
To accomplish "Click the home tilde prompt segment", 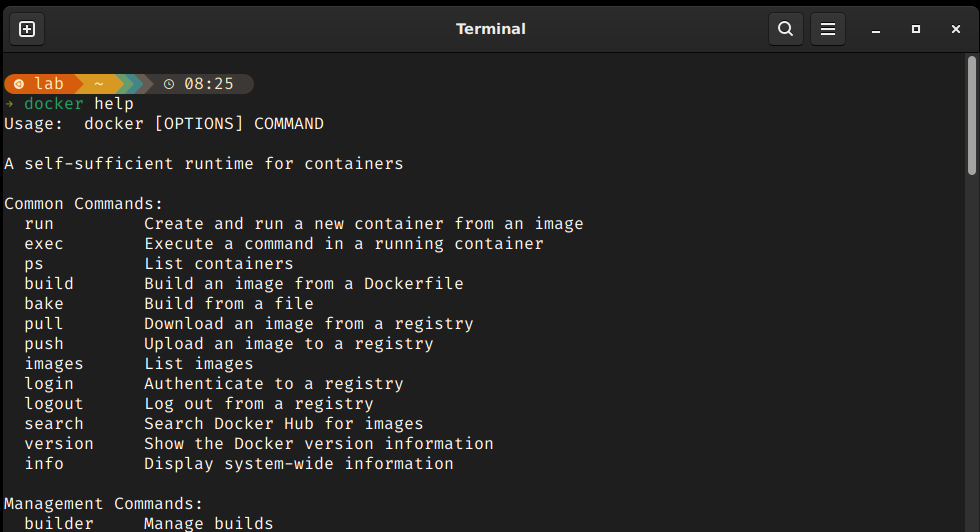I will pyautogui.click(x=99, y=84).
